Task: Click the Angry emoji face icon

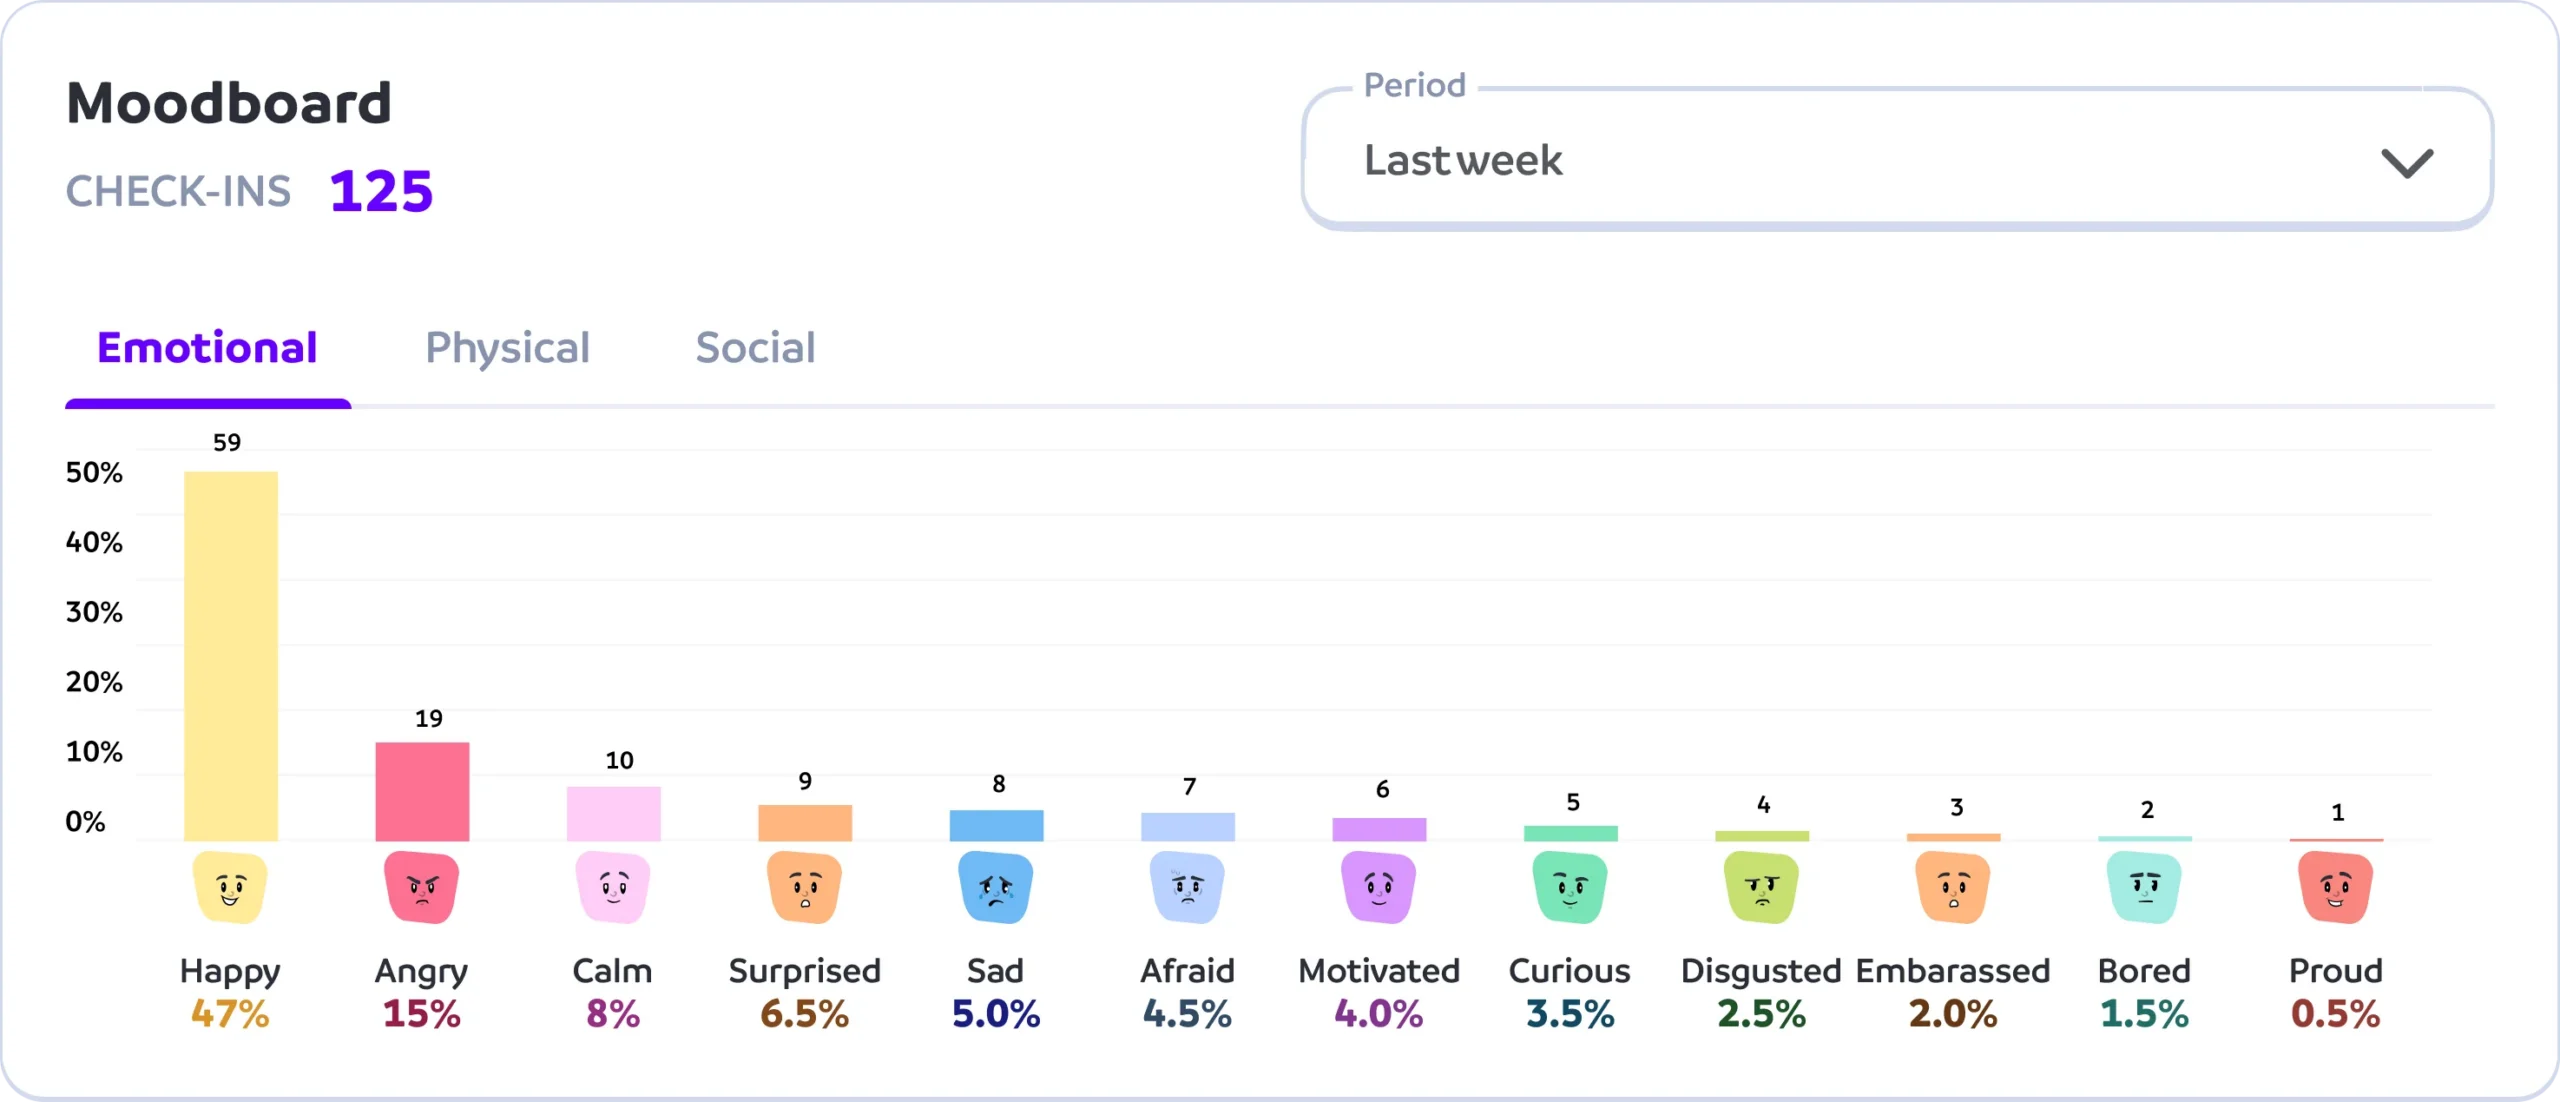Action: 421,887
